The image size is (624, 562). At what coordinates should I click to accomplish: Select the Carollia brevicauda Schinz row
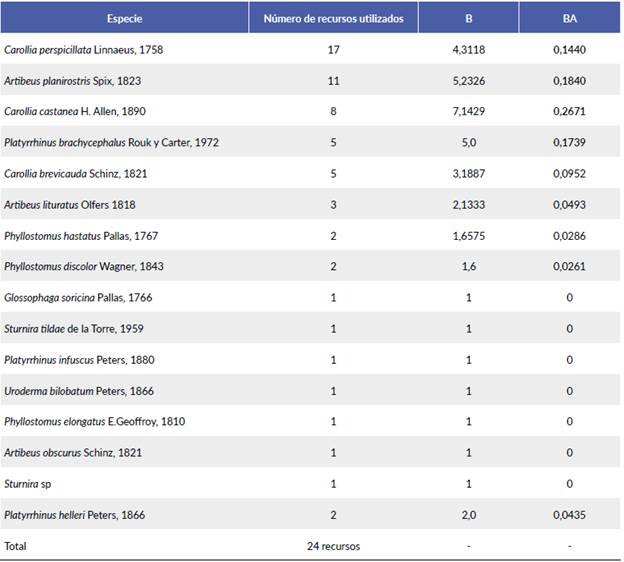tap(75, 173)
